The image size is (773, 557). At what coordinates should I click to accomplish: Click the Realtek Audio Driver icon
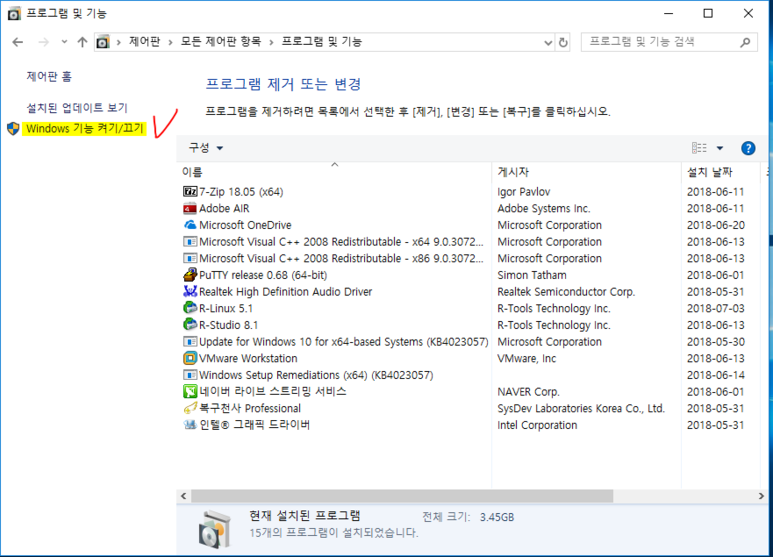[x=190, y=291]
